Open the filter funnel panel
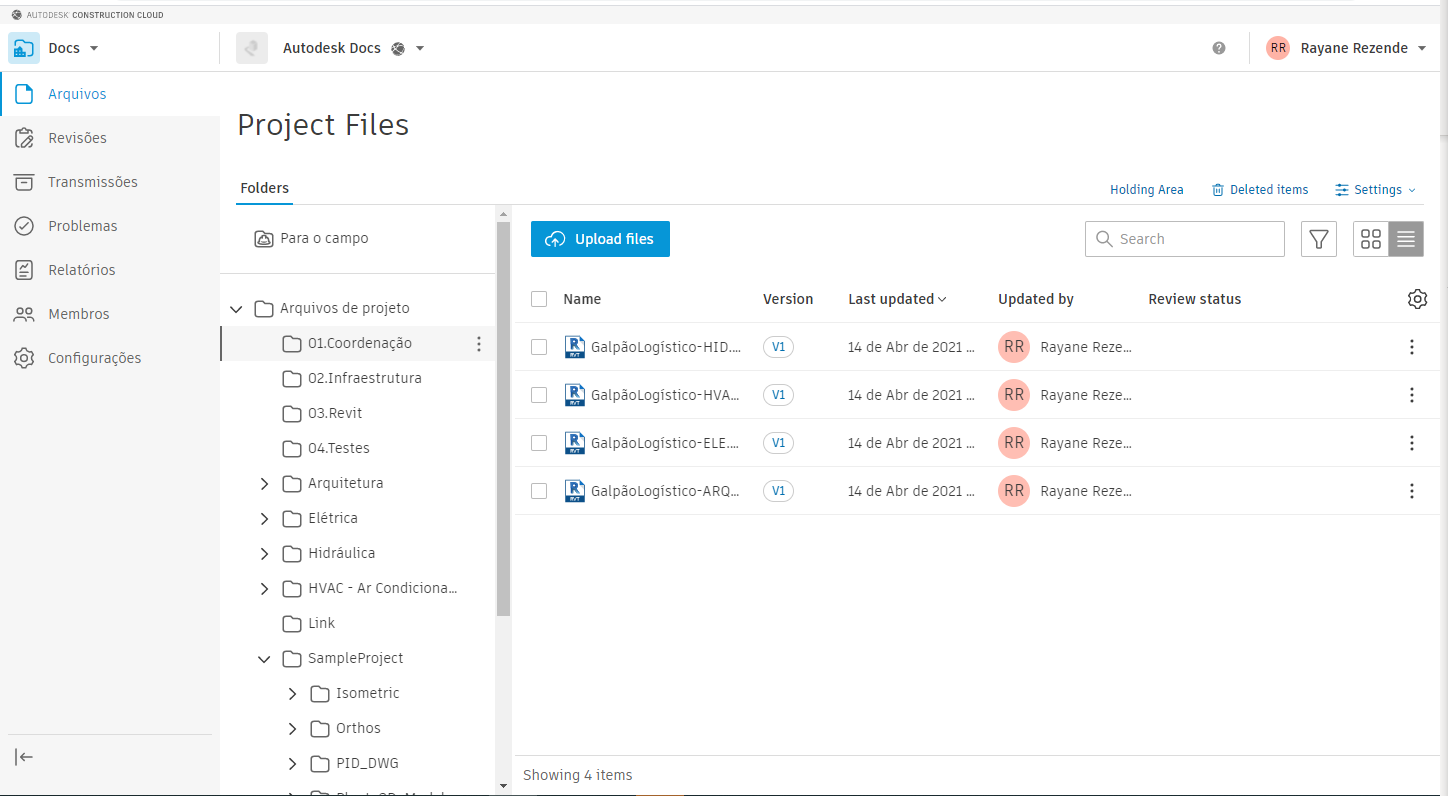The image size is (1448, 796). click(1318, 238)
